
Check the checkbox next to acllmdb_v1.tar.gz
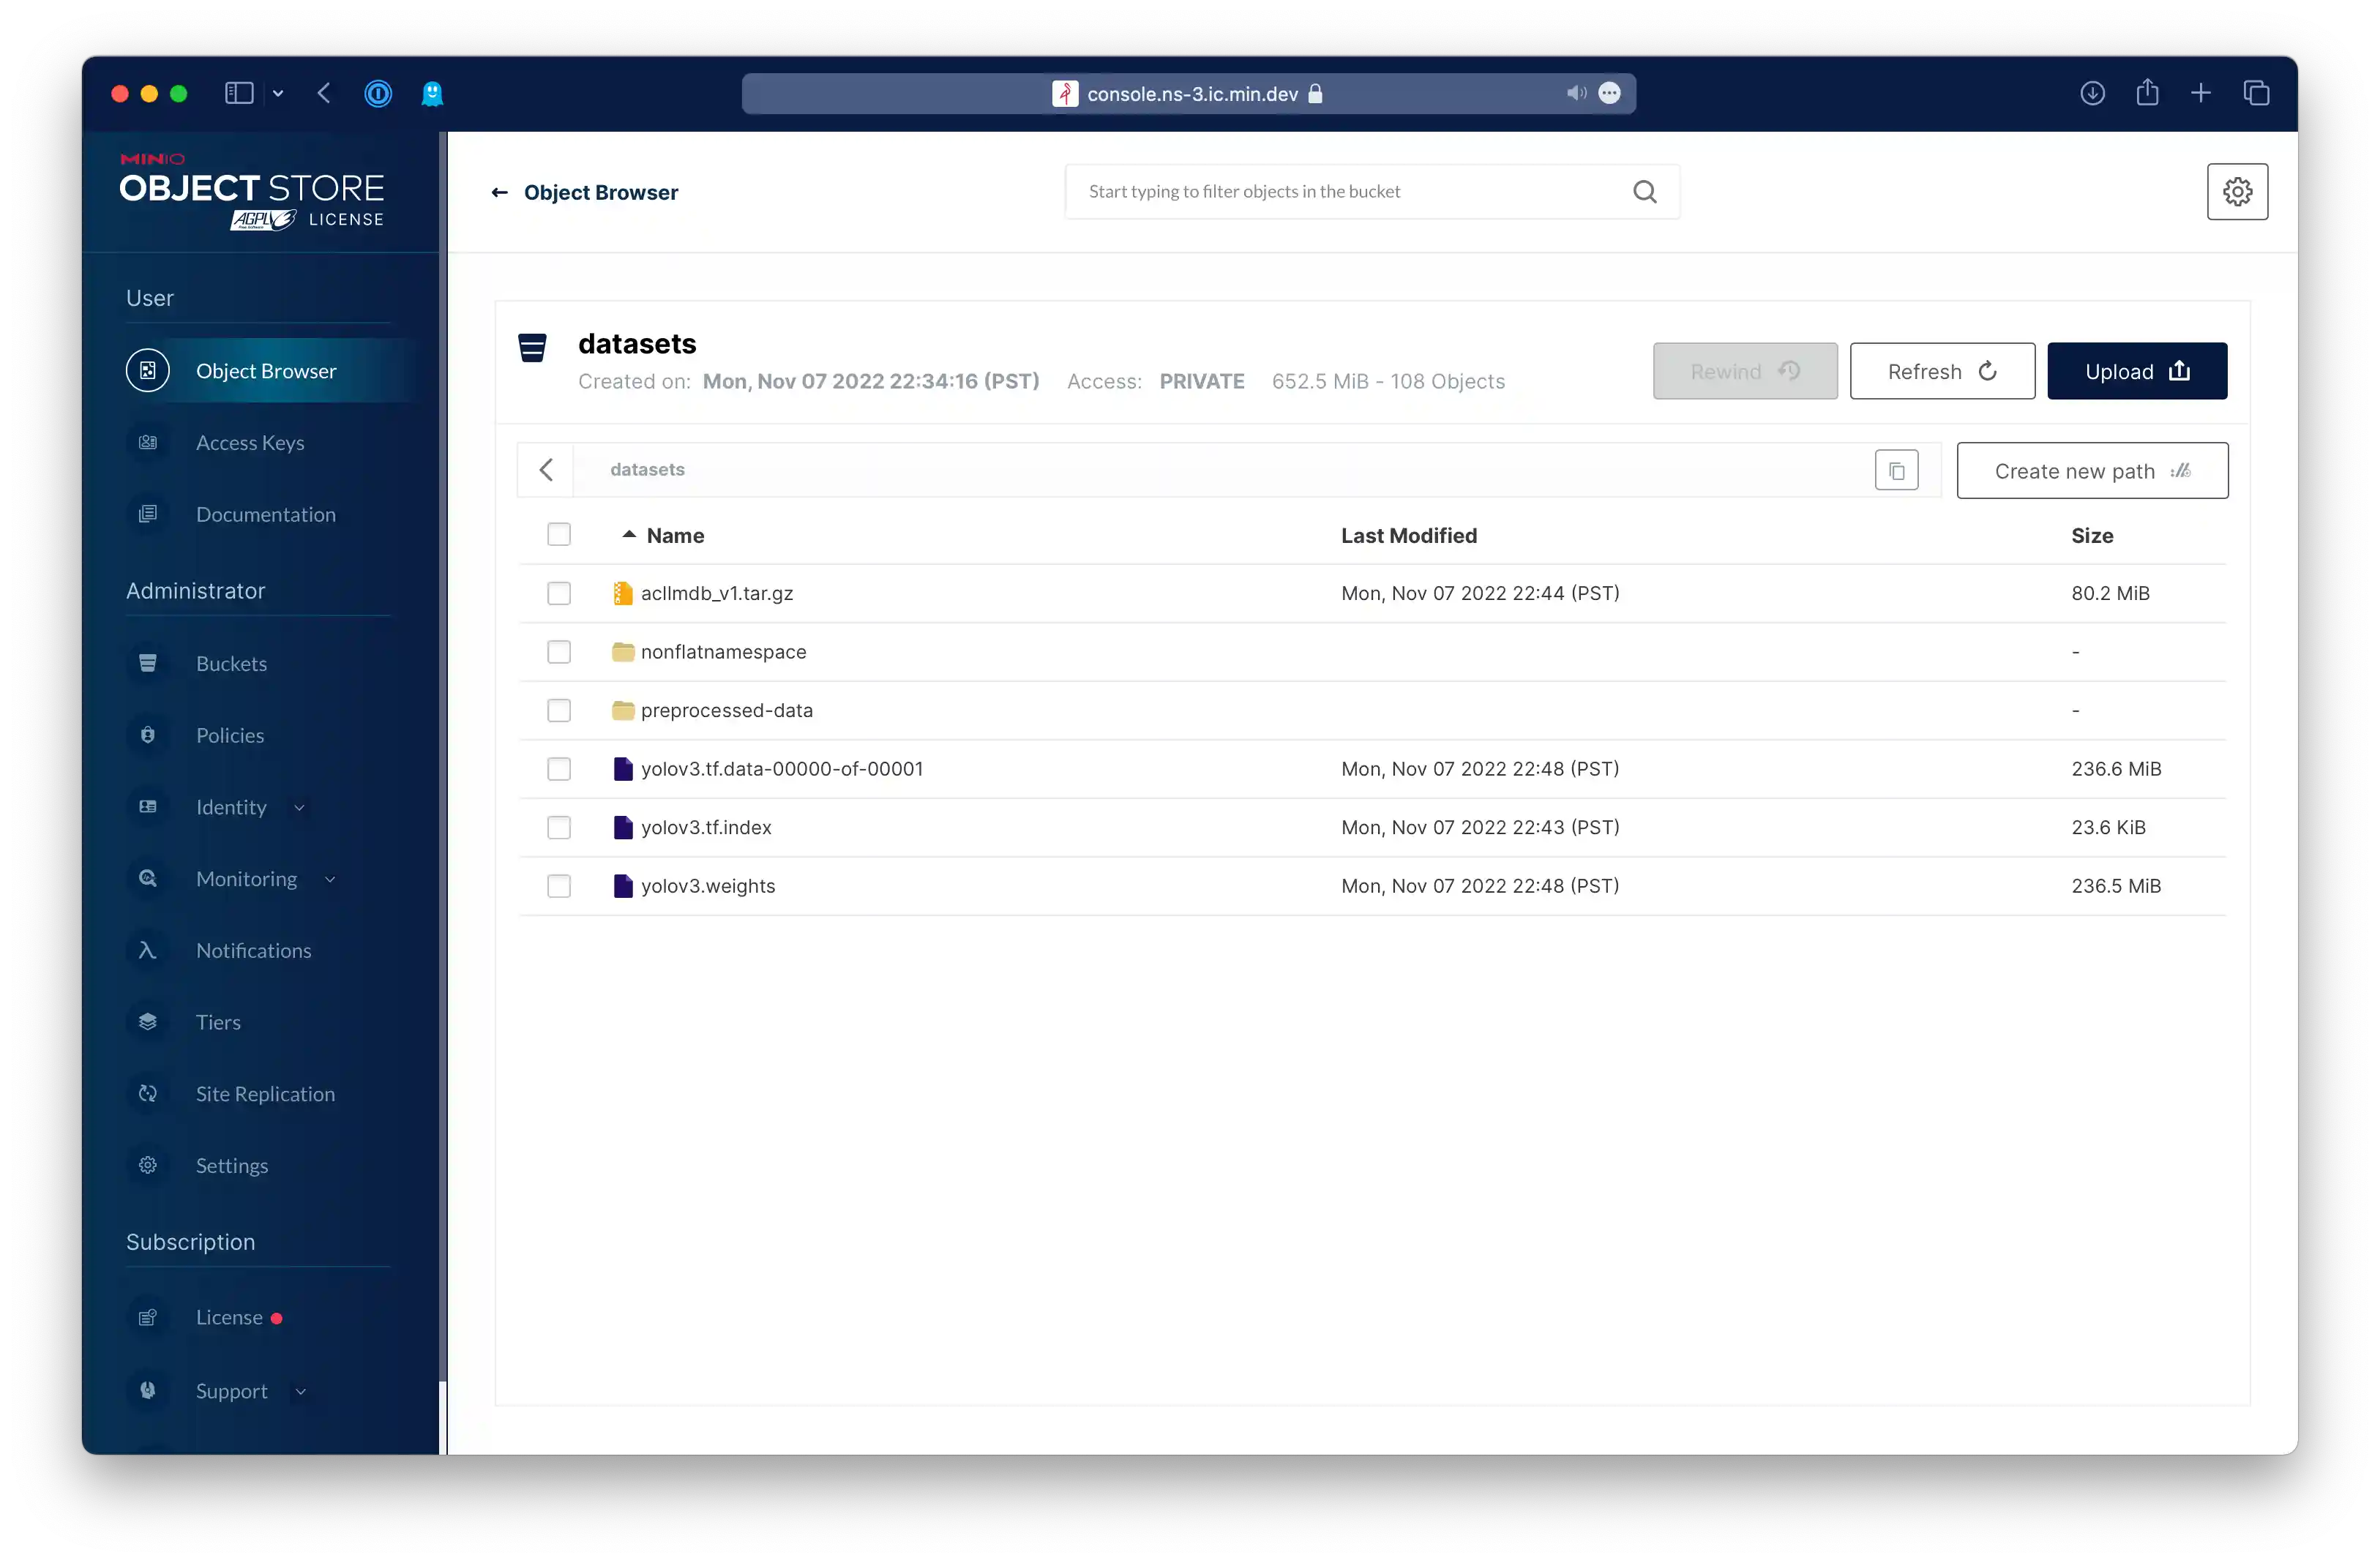coord(559,592)
